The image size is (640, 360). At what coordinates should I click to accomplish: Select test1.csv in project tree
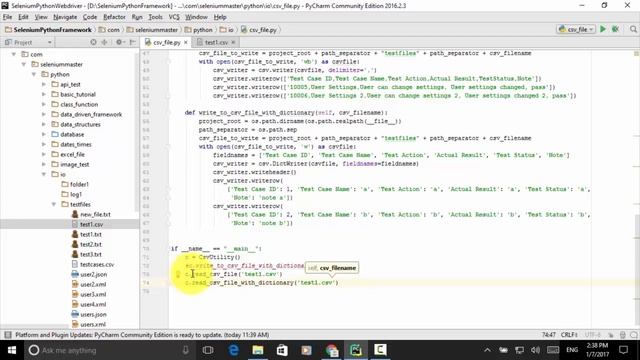91,224
